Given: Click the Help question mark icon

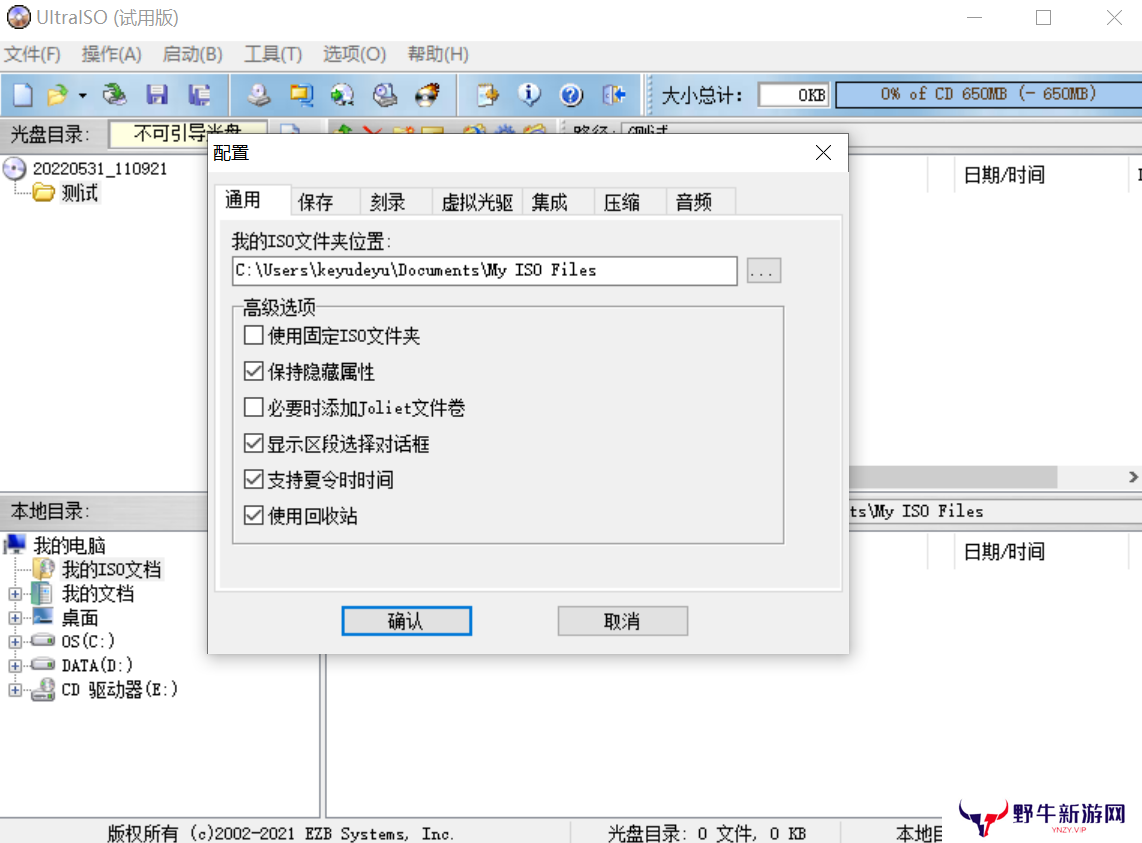Looking at the screenshot, I should 571,95.
